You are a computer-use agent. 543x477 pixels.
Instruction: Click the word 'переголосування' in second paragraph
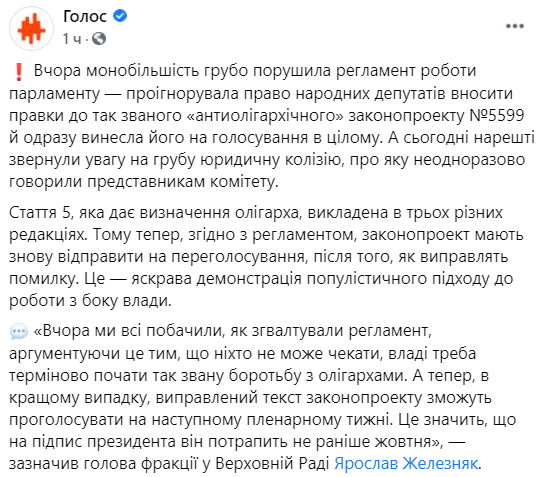point(238,257)
